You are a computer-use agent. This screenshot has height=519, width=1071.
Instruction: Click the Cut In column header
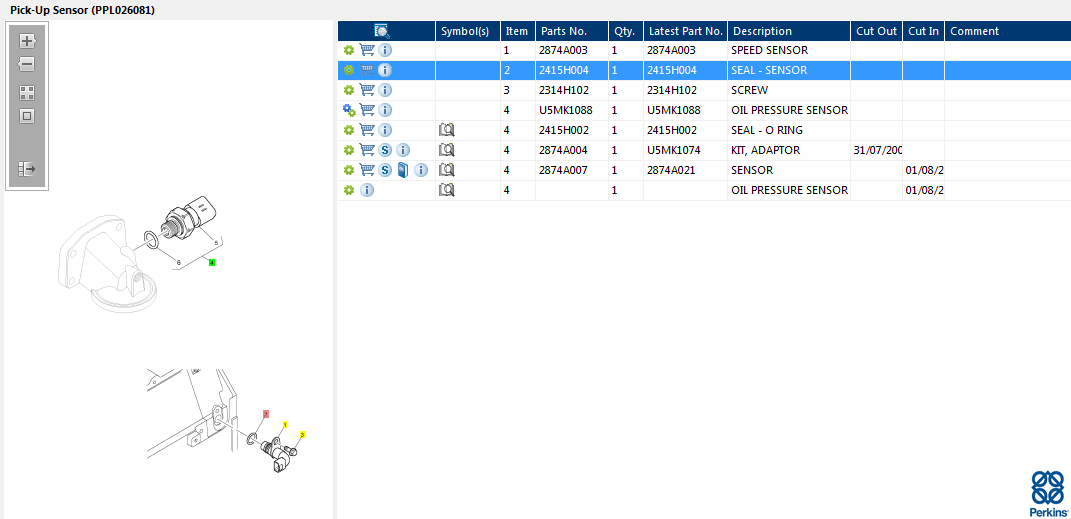(x=923, y=31)
